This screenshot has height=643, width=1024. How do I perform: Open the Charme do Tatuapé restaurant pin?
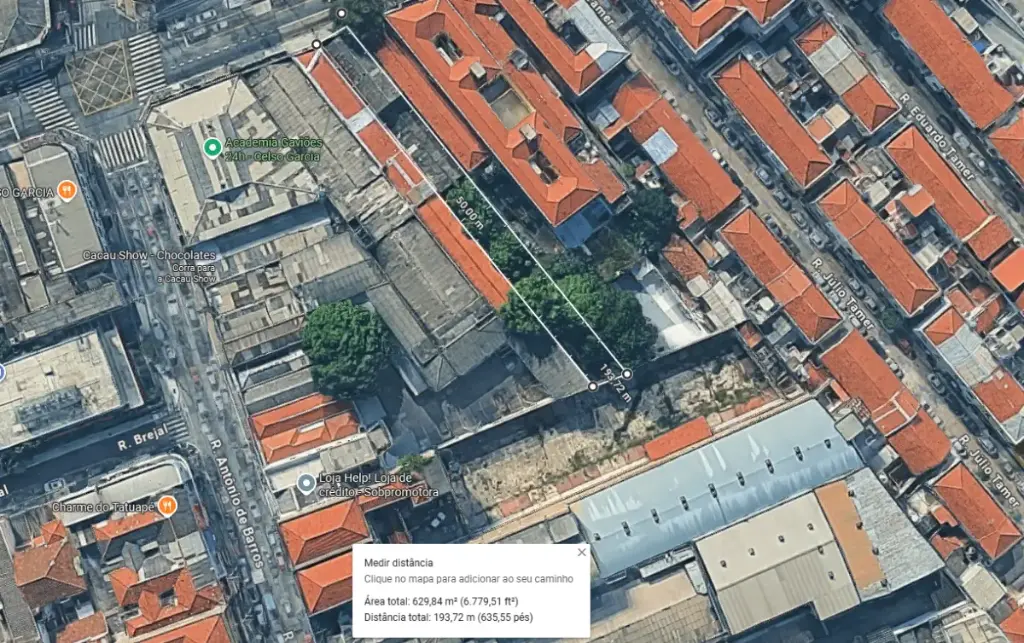[x=167, y=506]
